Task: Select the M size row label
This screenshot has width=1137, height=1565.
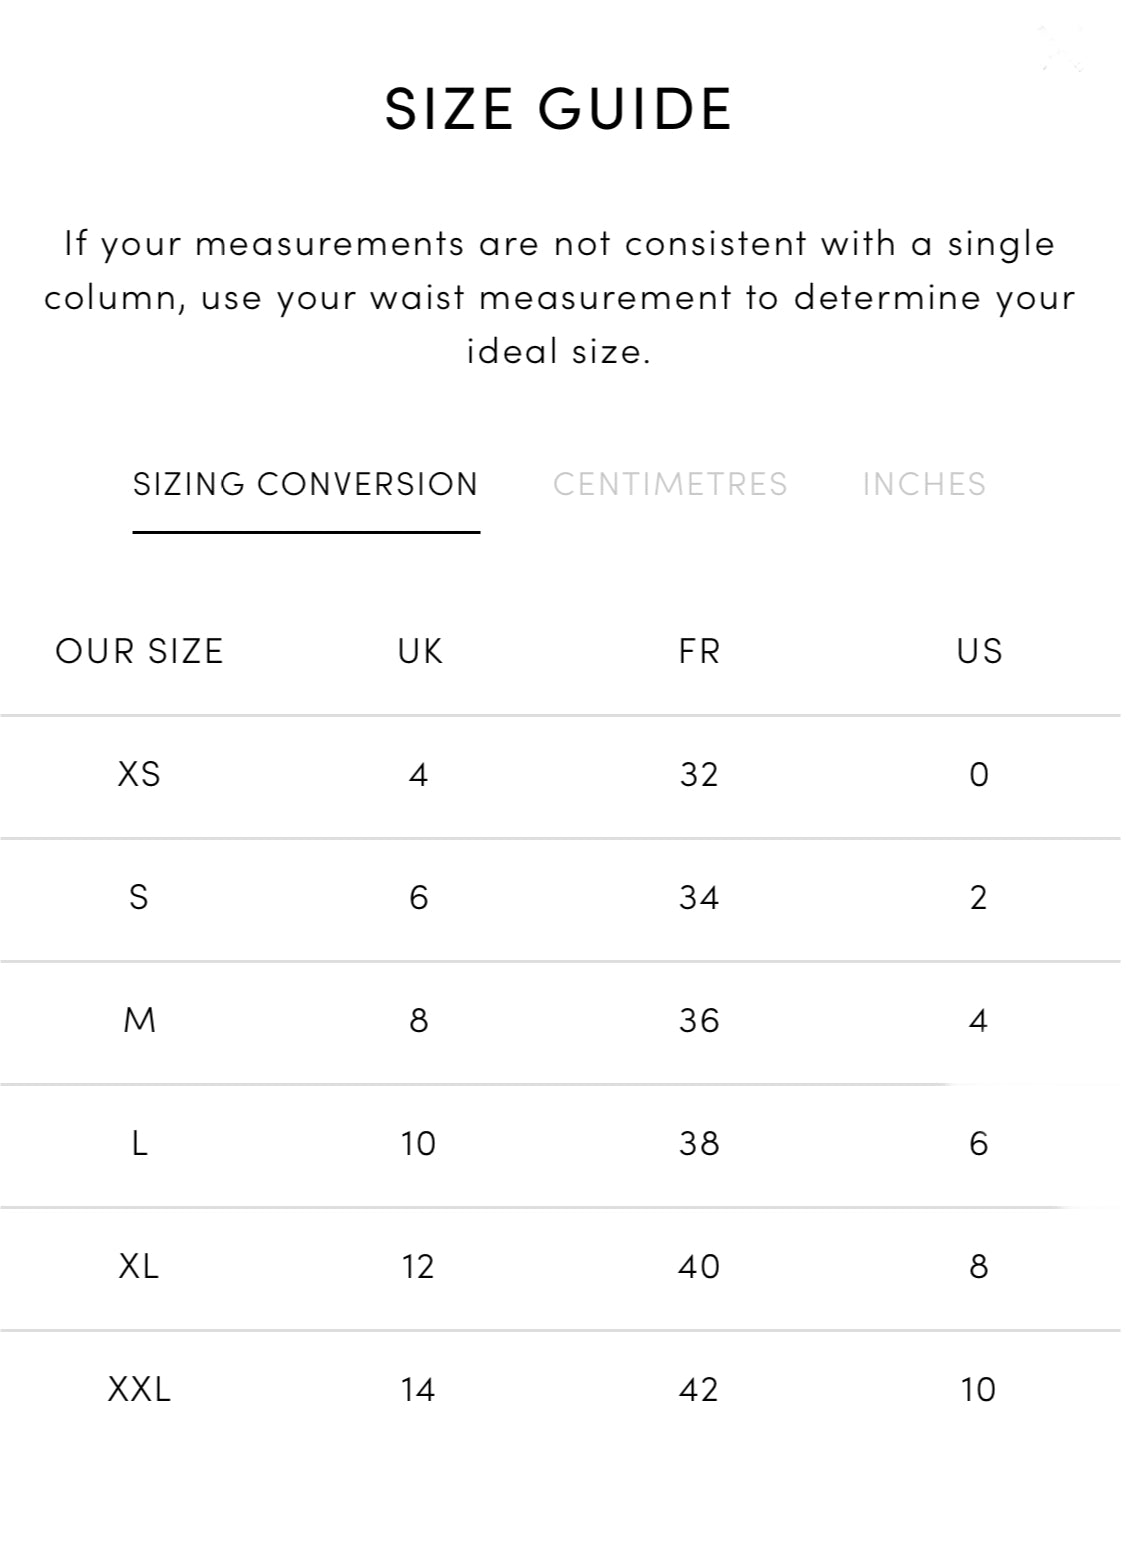Action: pos(139,1020)
